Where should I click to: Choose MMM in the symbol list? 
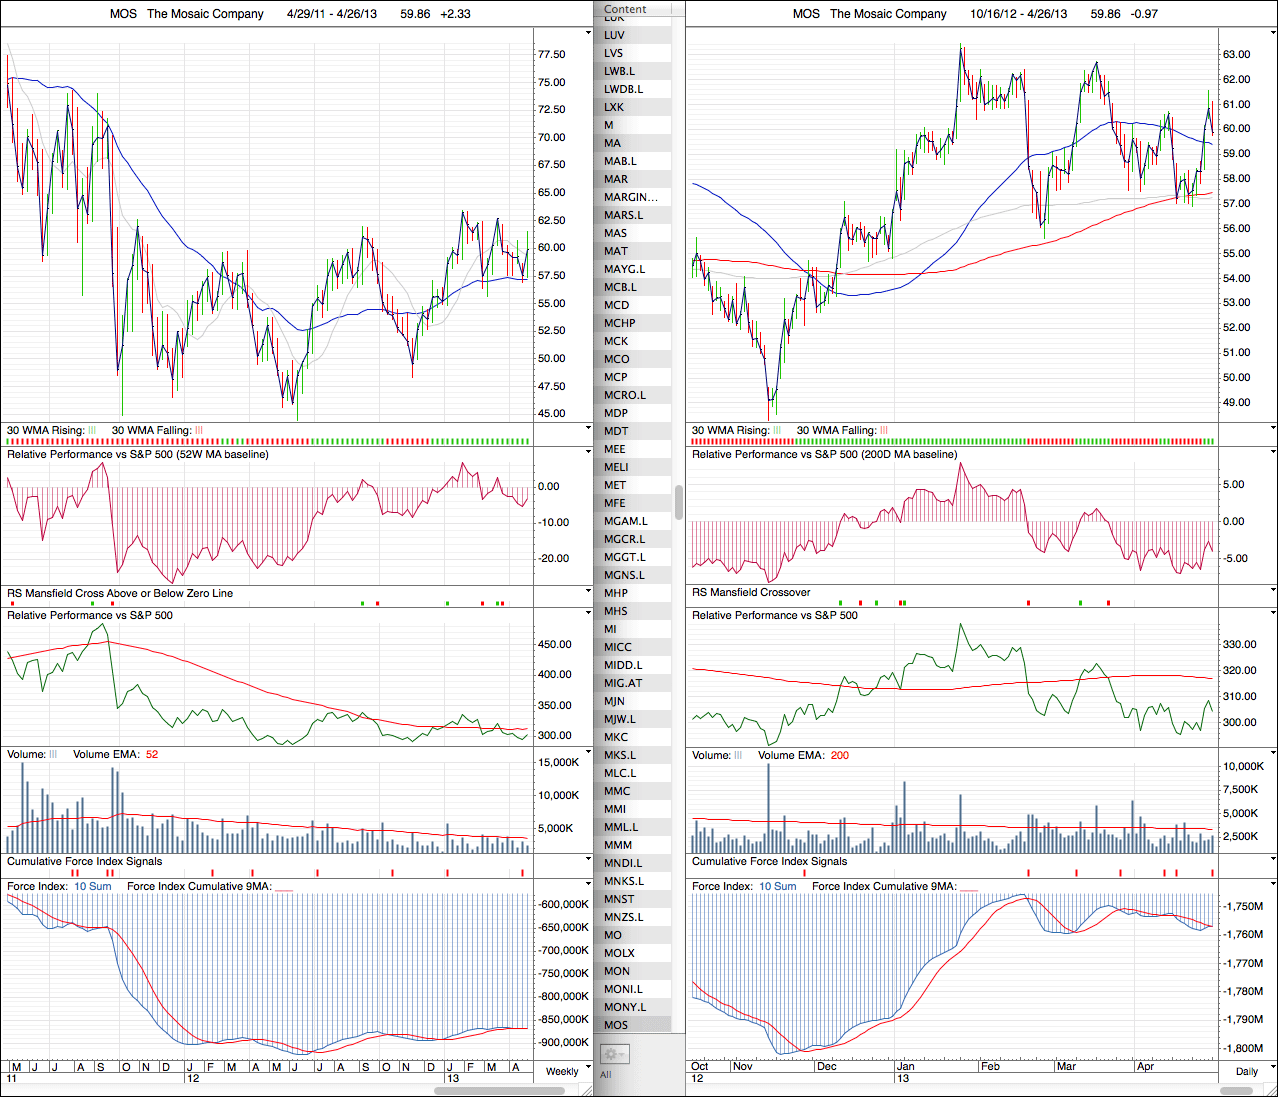(618, 845)
